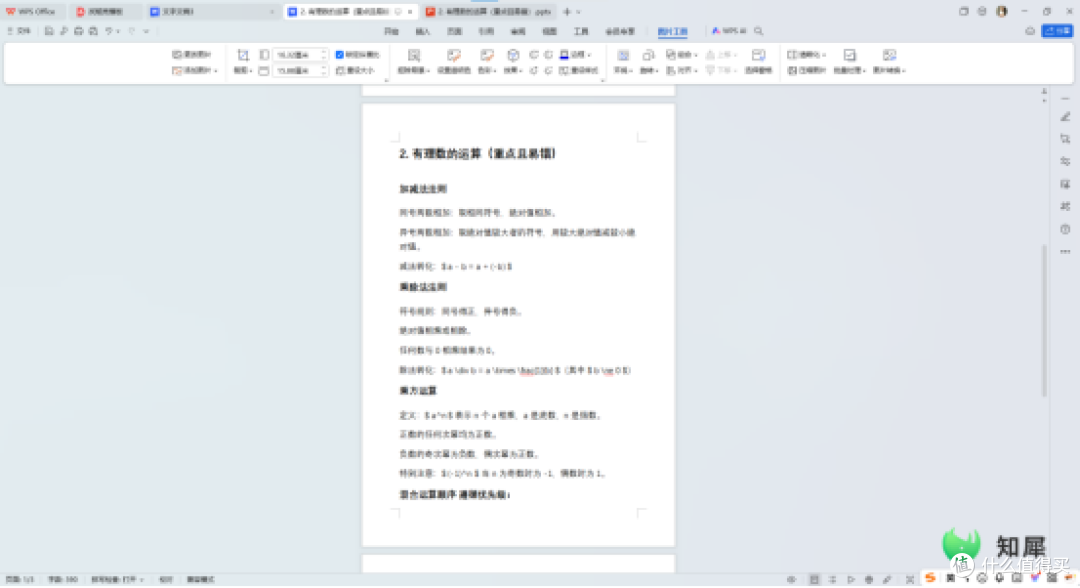Open the Remove Background (抠除背景) tool

[x=414, y=61]
